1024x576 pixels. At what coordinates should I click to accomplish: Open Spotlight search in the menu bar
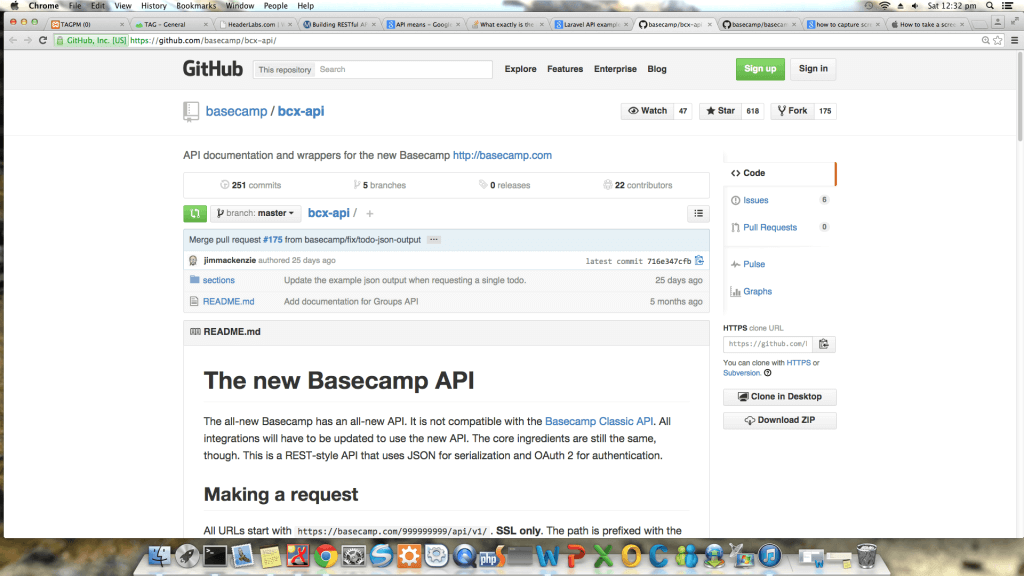point(990,6)
